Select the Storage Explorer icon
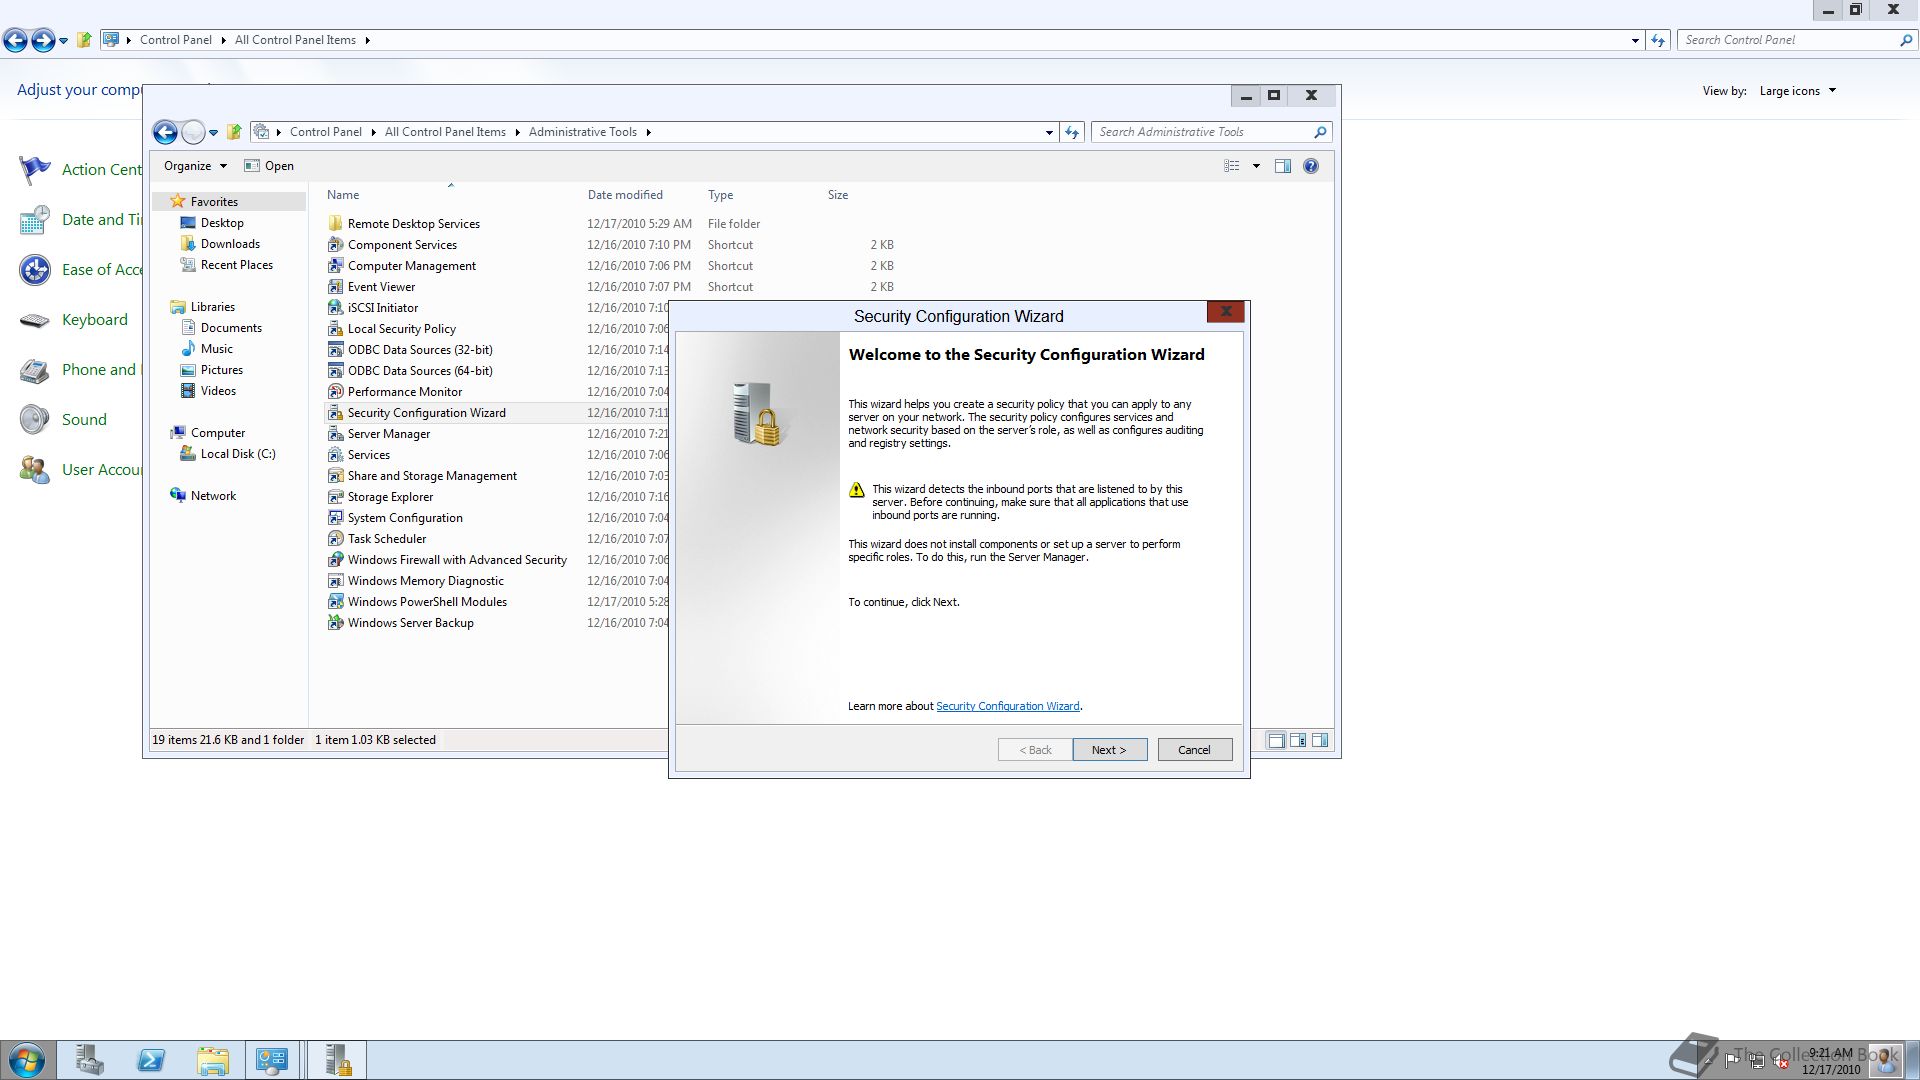 click(336, 496)
